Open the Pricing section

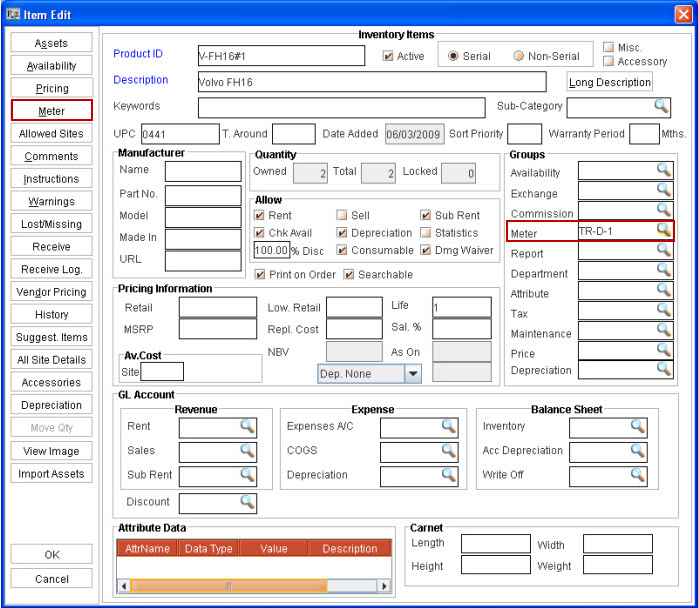52,89
